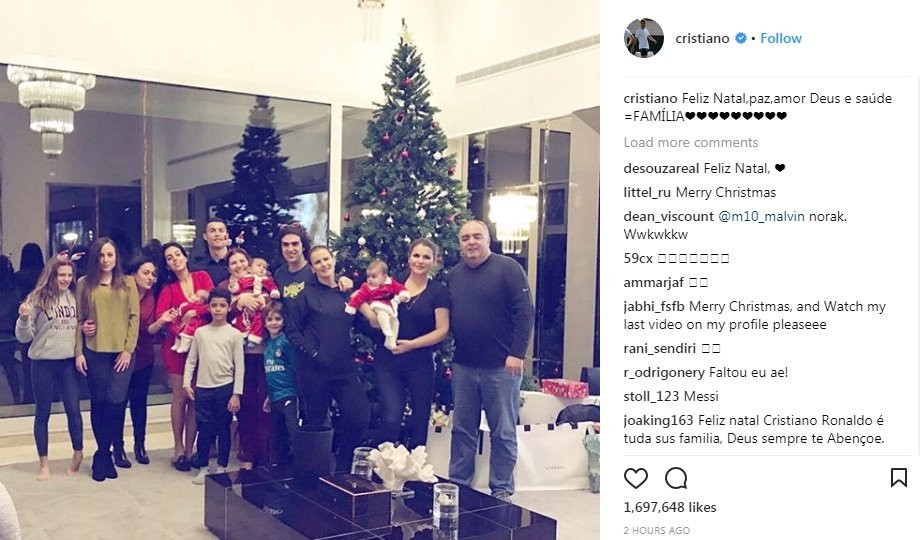920x540 pixels.
Task: Open the 59cx commenter profile
Action: click(638, 258)
